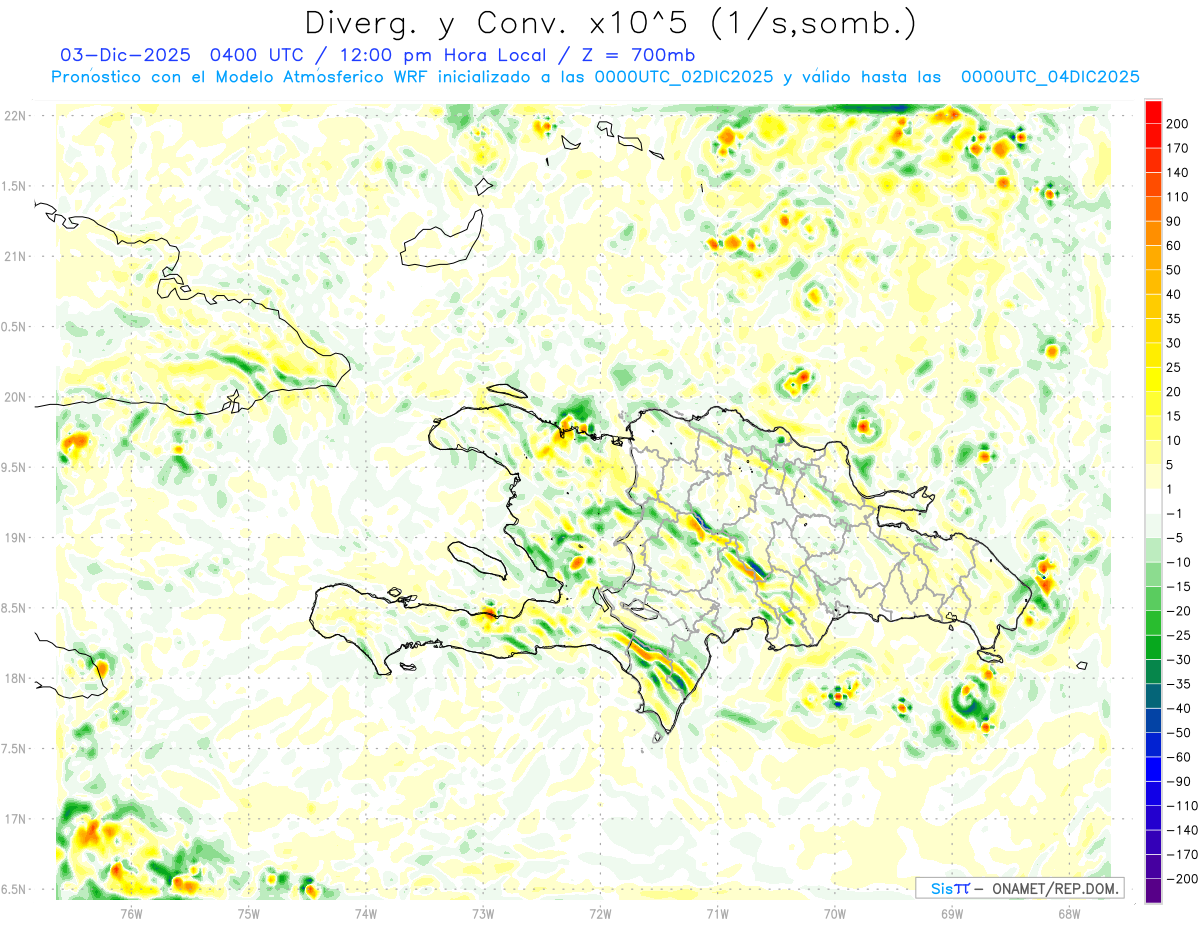This screenshot has height=927, width=1200.
Task: Click the '-200' value on the color scale
Action: (x=1184, y=878)
